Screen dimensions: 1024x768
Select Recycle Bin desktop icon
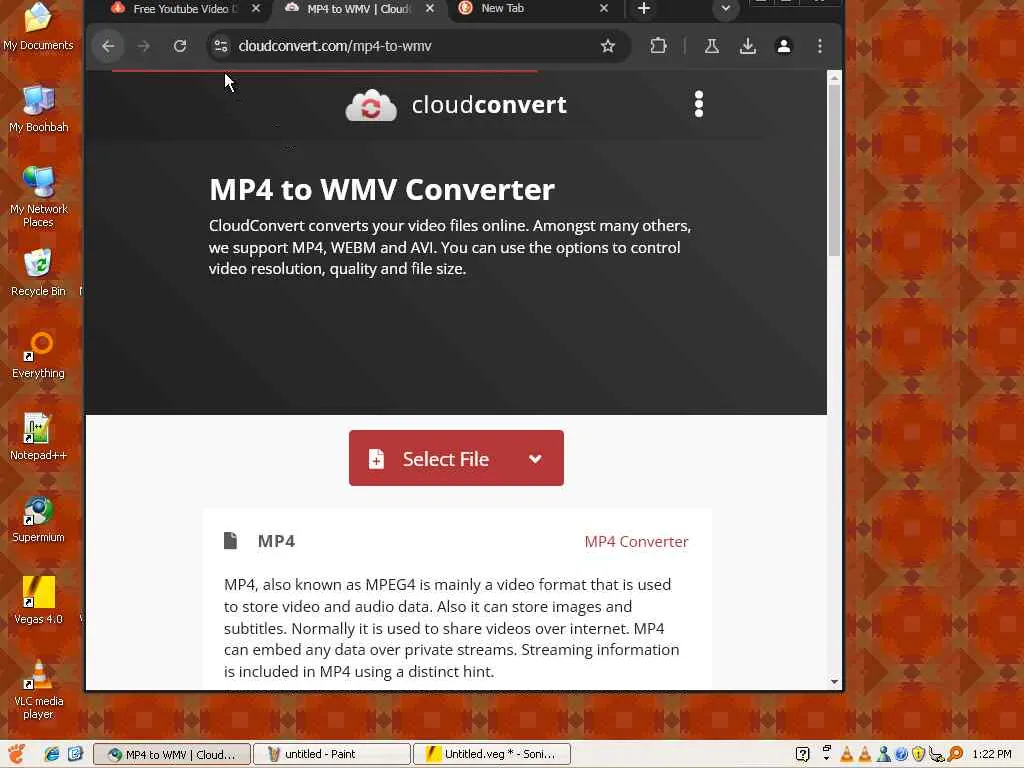[38, 273]
